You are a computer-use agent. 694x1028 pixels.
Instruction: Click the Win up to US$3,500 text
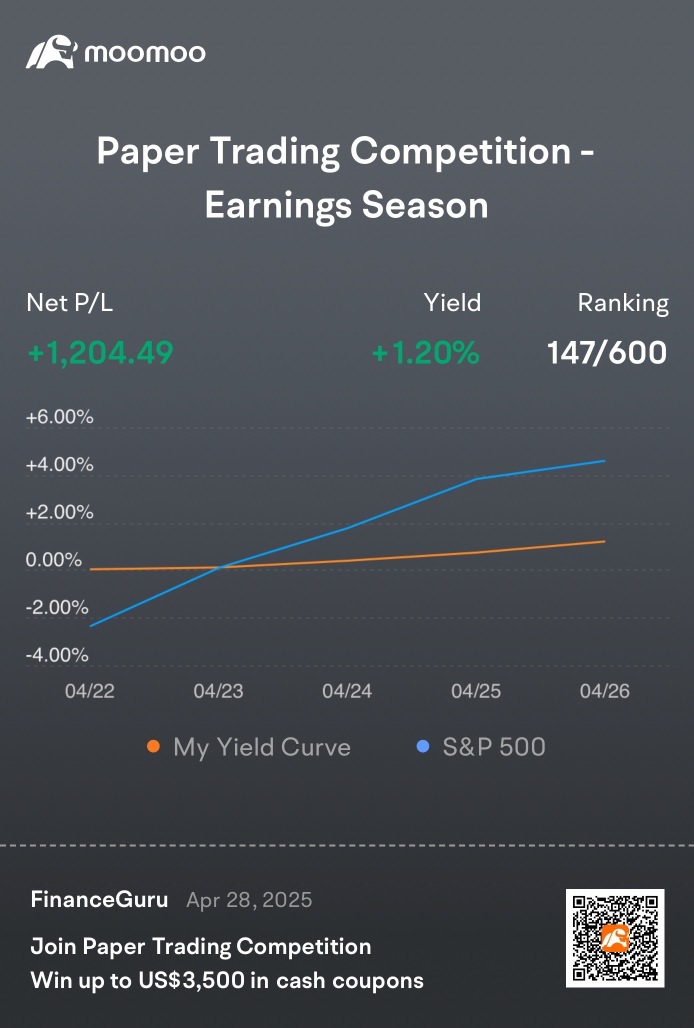[x=227, y=980]
